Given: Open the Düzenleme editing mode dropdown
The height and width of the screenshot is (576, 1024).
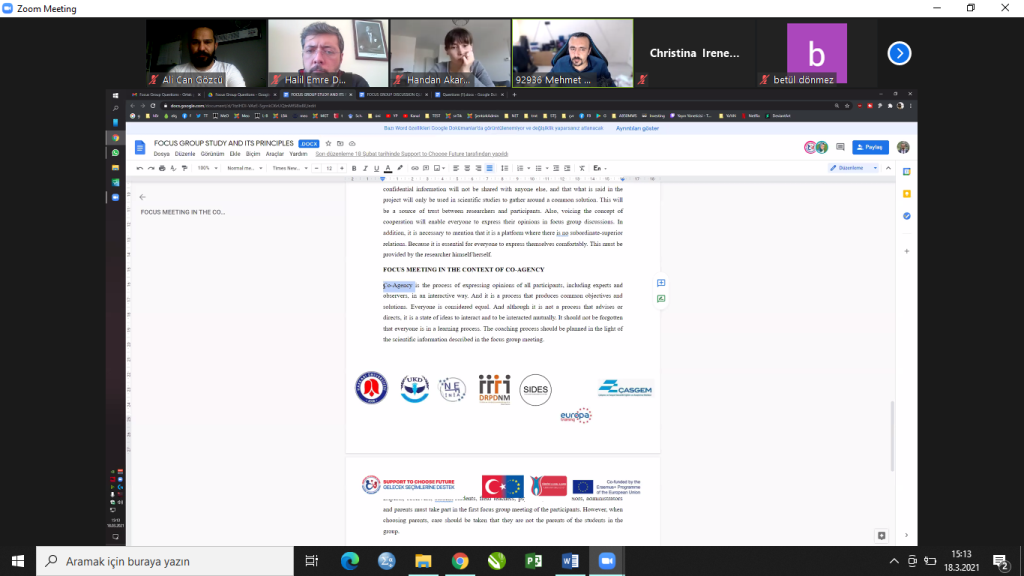Looking at the screenshot, I should pyautogui.click(x=854, y=168).
